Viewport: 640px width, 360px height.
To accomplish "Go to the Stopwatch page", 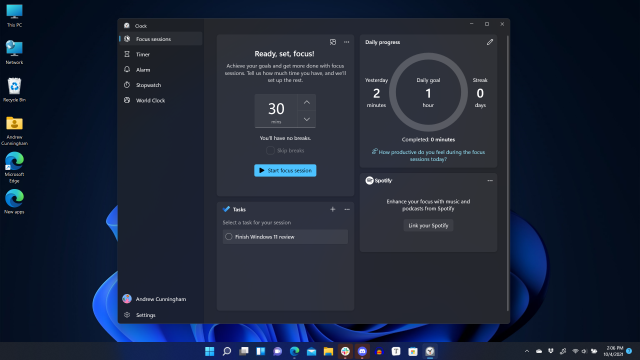I will pos(161,85).
